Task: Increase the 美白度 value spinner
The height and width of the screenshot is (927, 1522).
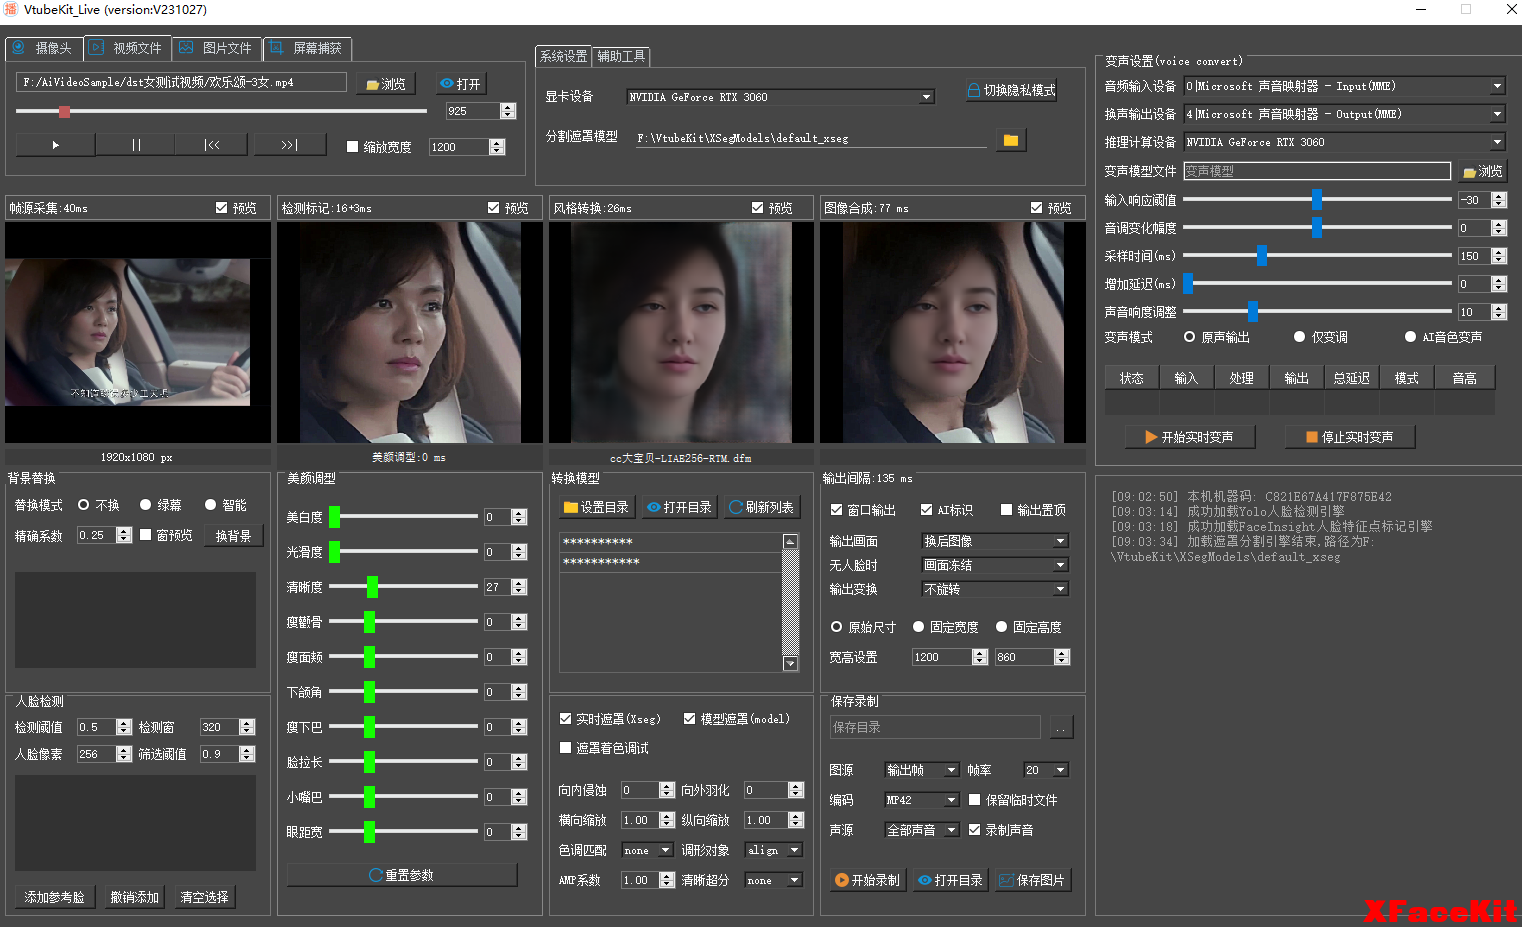Action: pos(519,513)
